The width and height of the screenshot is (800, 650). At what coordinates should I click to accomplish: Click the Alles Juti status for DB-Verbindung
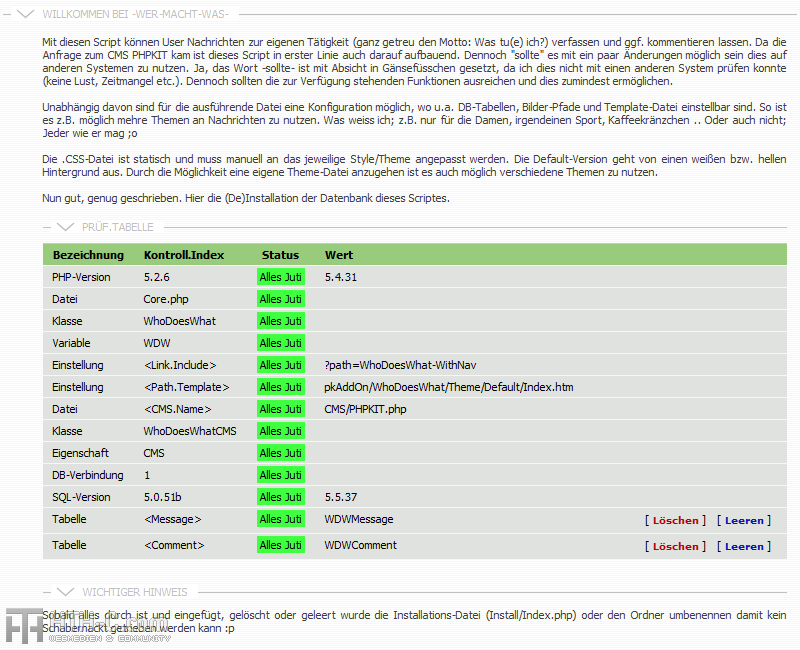pyautogui.click(x=281, y=474)
